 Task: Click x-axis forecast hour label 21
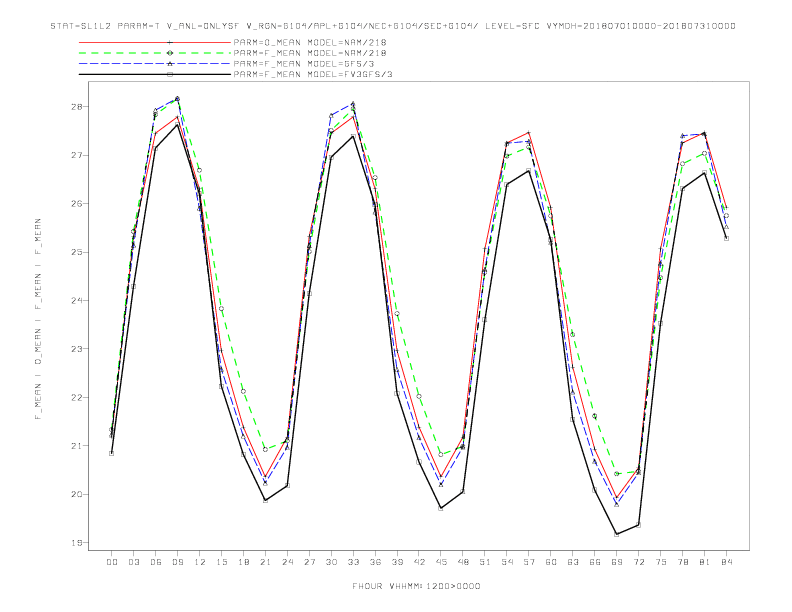click(265, 562)
